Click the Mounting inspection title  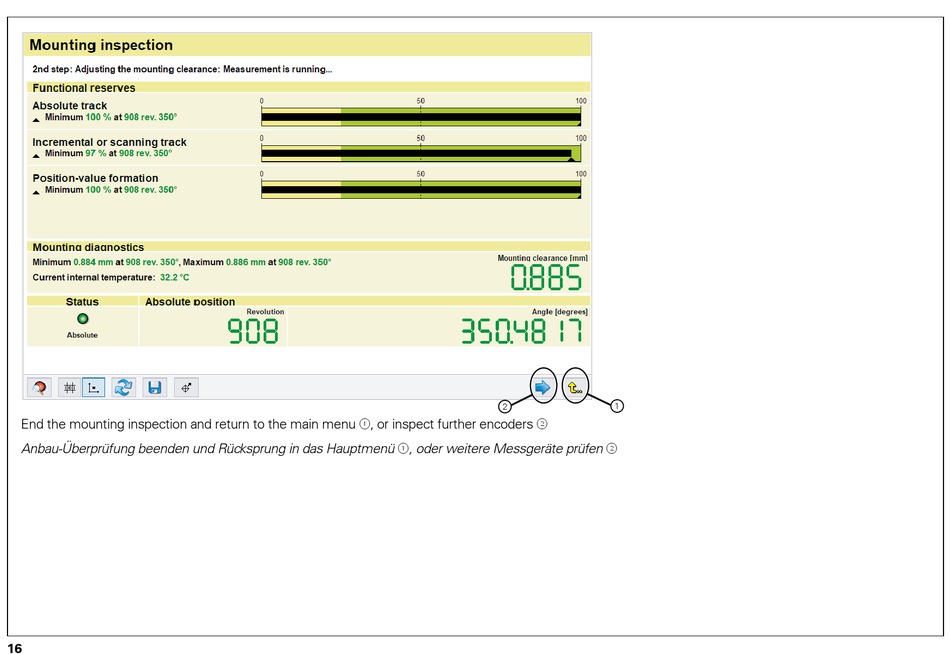click(101, 45)
